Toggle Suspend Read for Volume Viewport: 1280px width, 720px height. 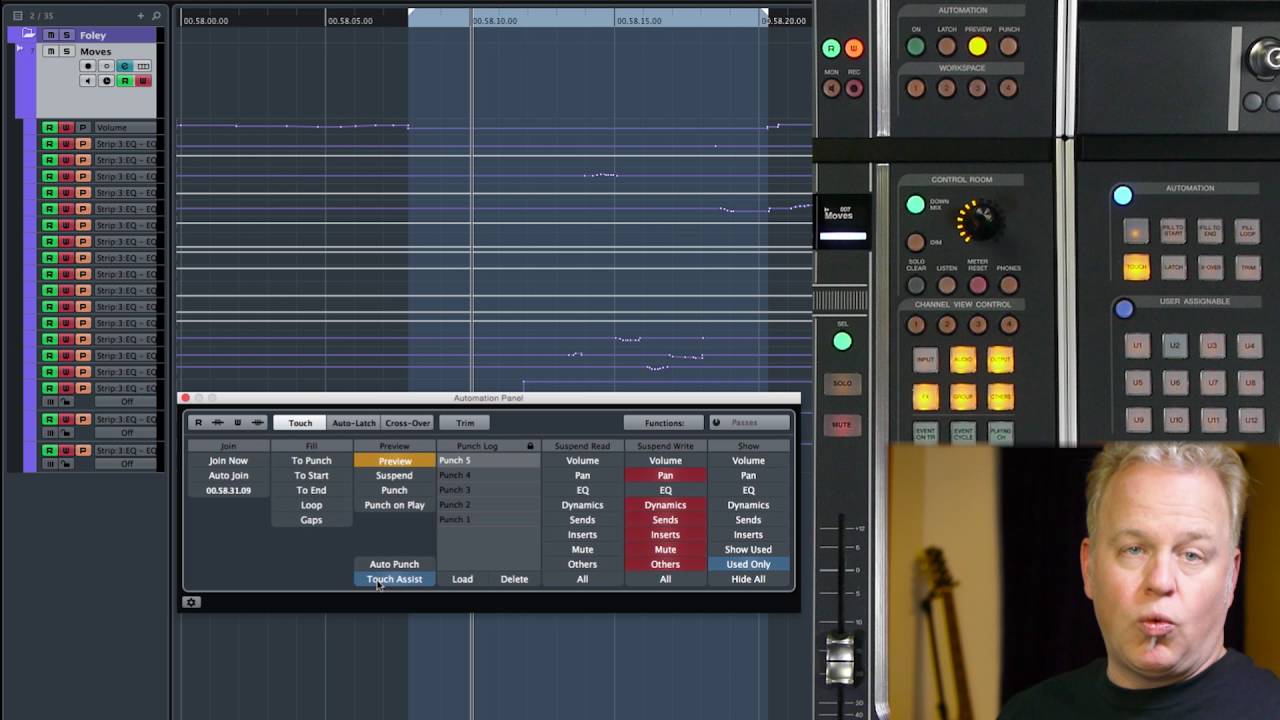click(582, 461)
